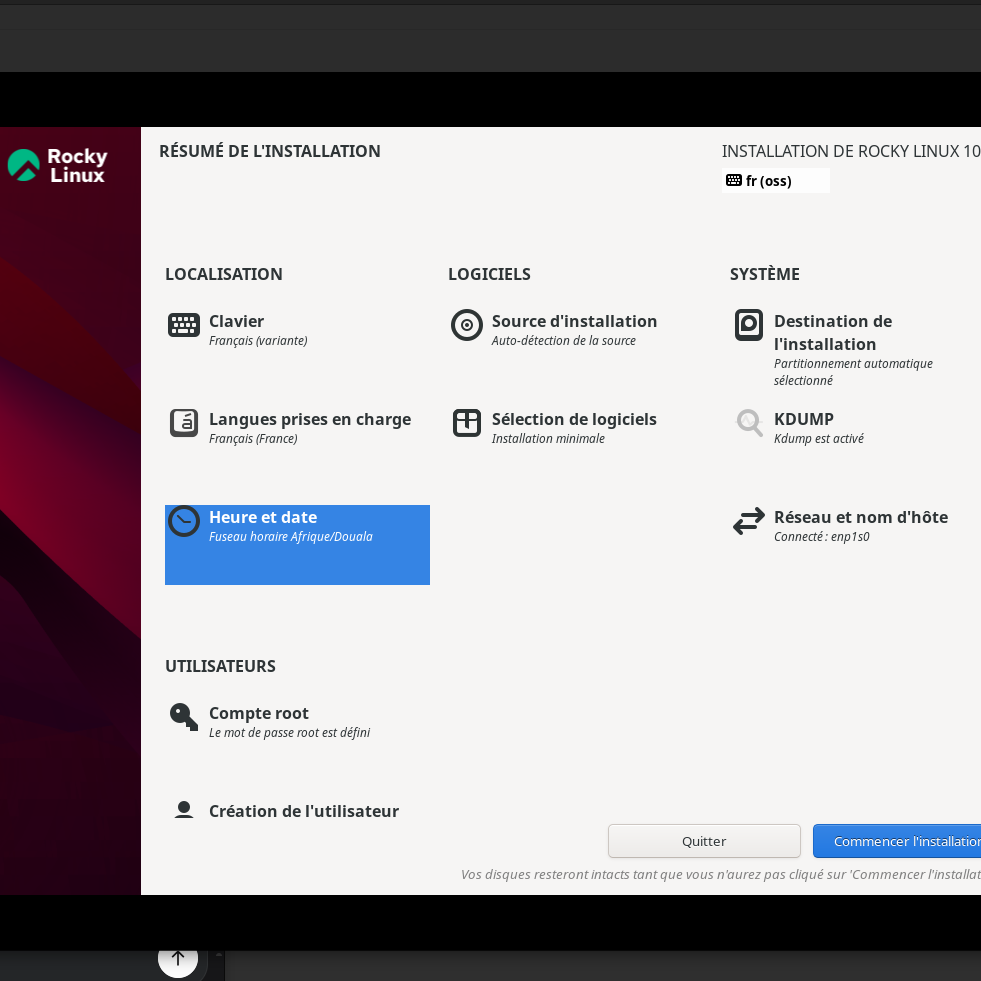Click Commencer l'installation button

[897, 841]
